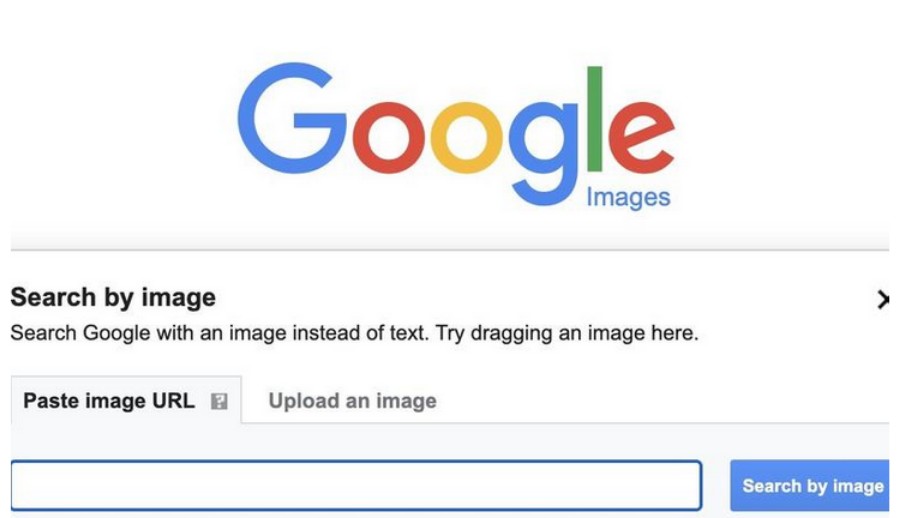Viewport: 900px width, 518px height.
Task: Click the Images label under the logo
Action: coord(627,197)
